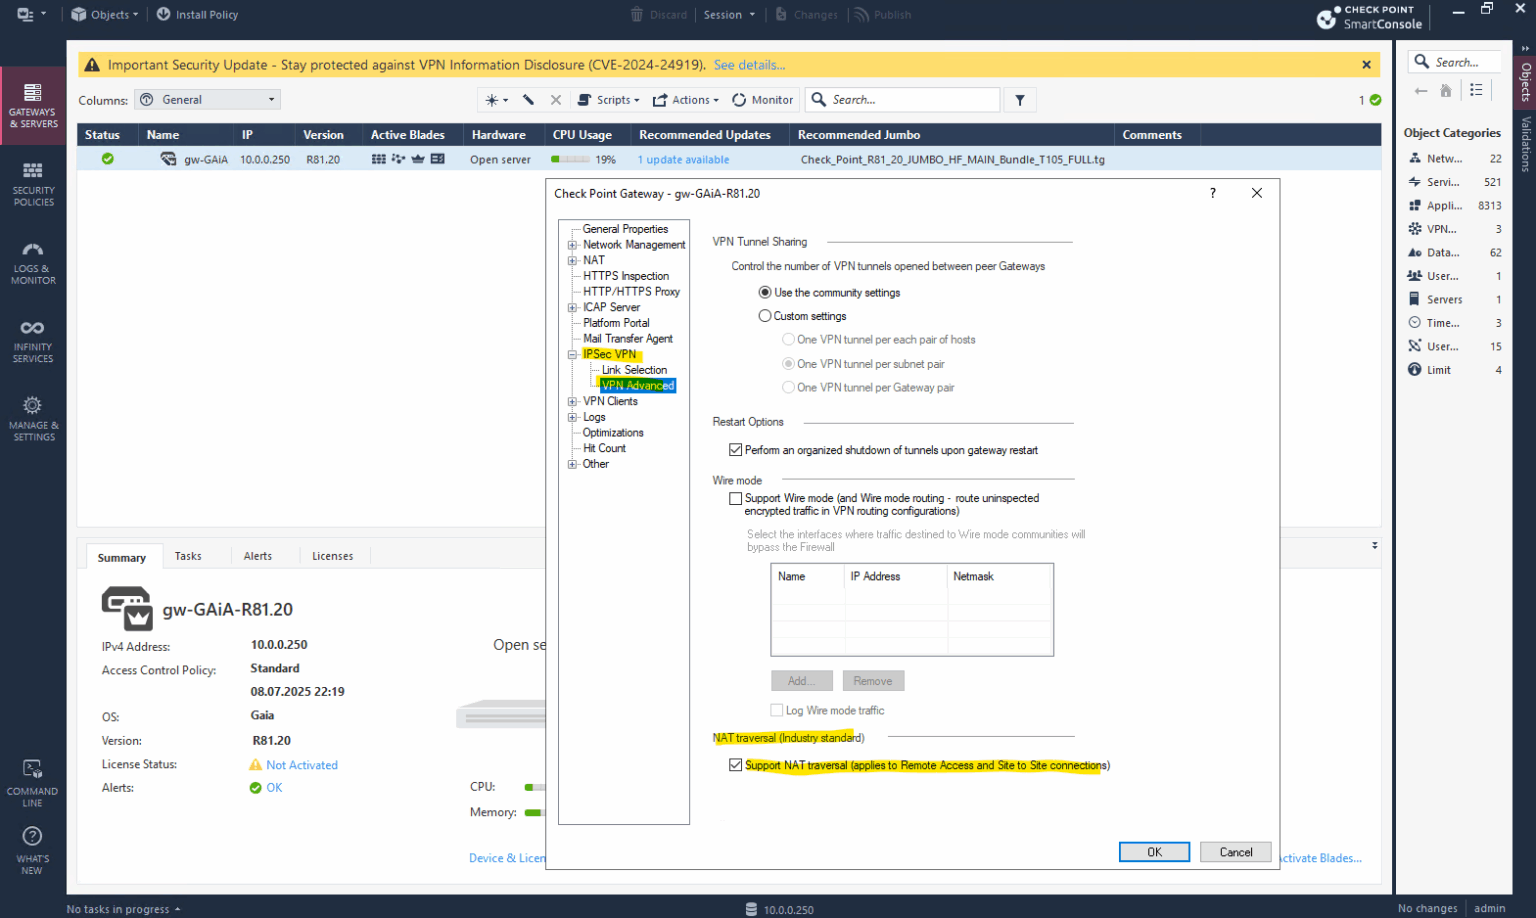Viewport: 1536px width, 918px height.
Task: Click See details link about CVE-2024-24919
Action: tap(749, 64)
